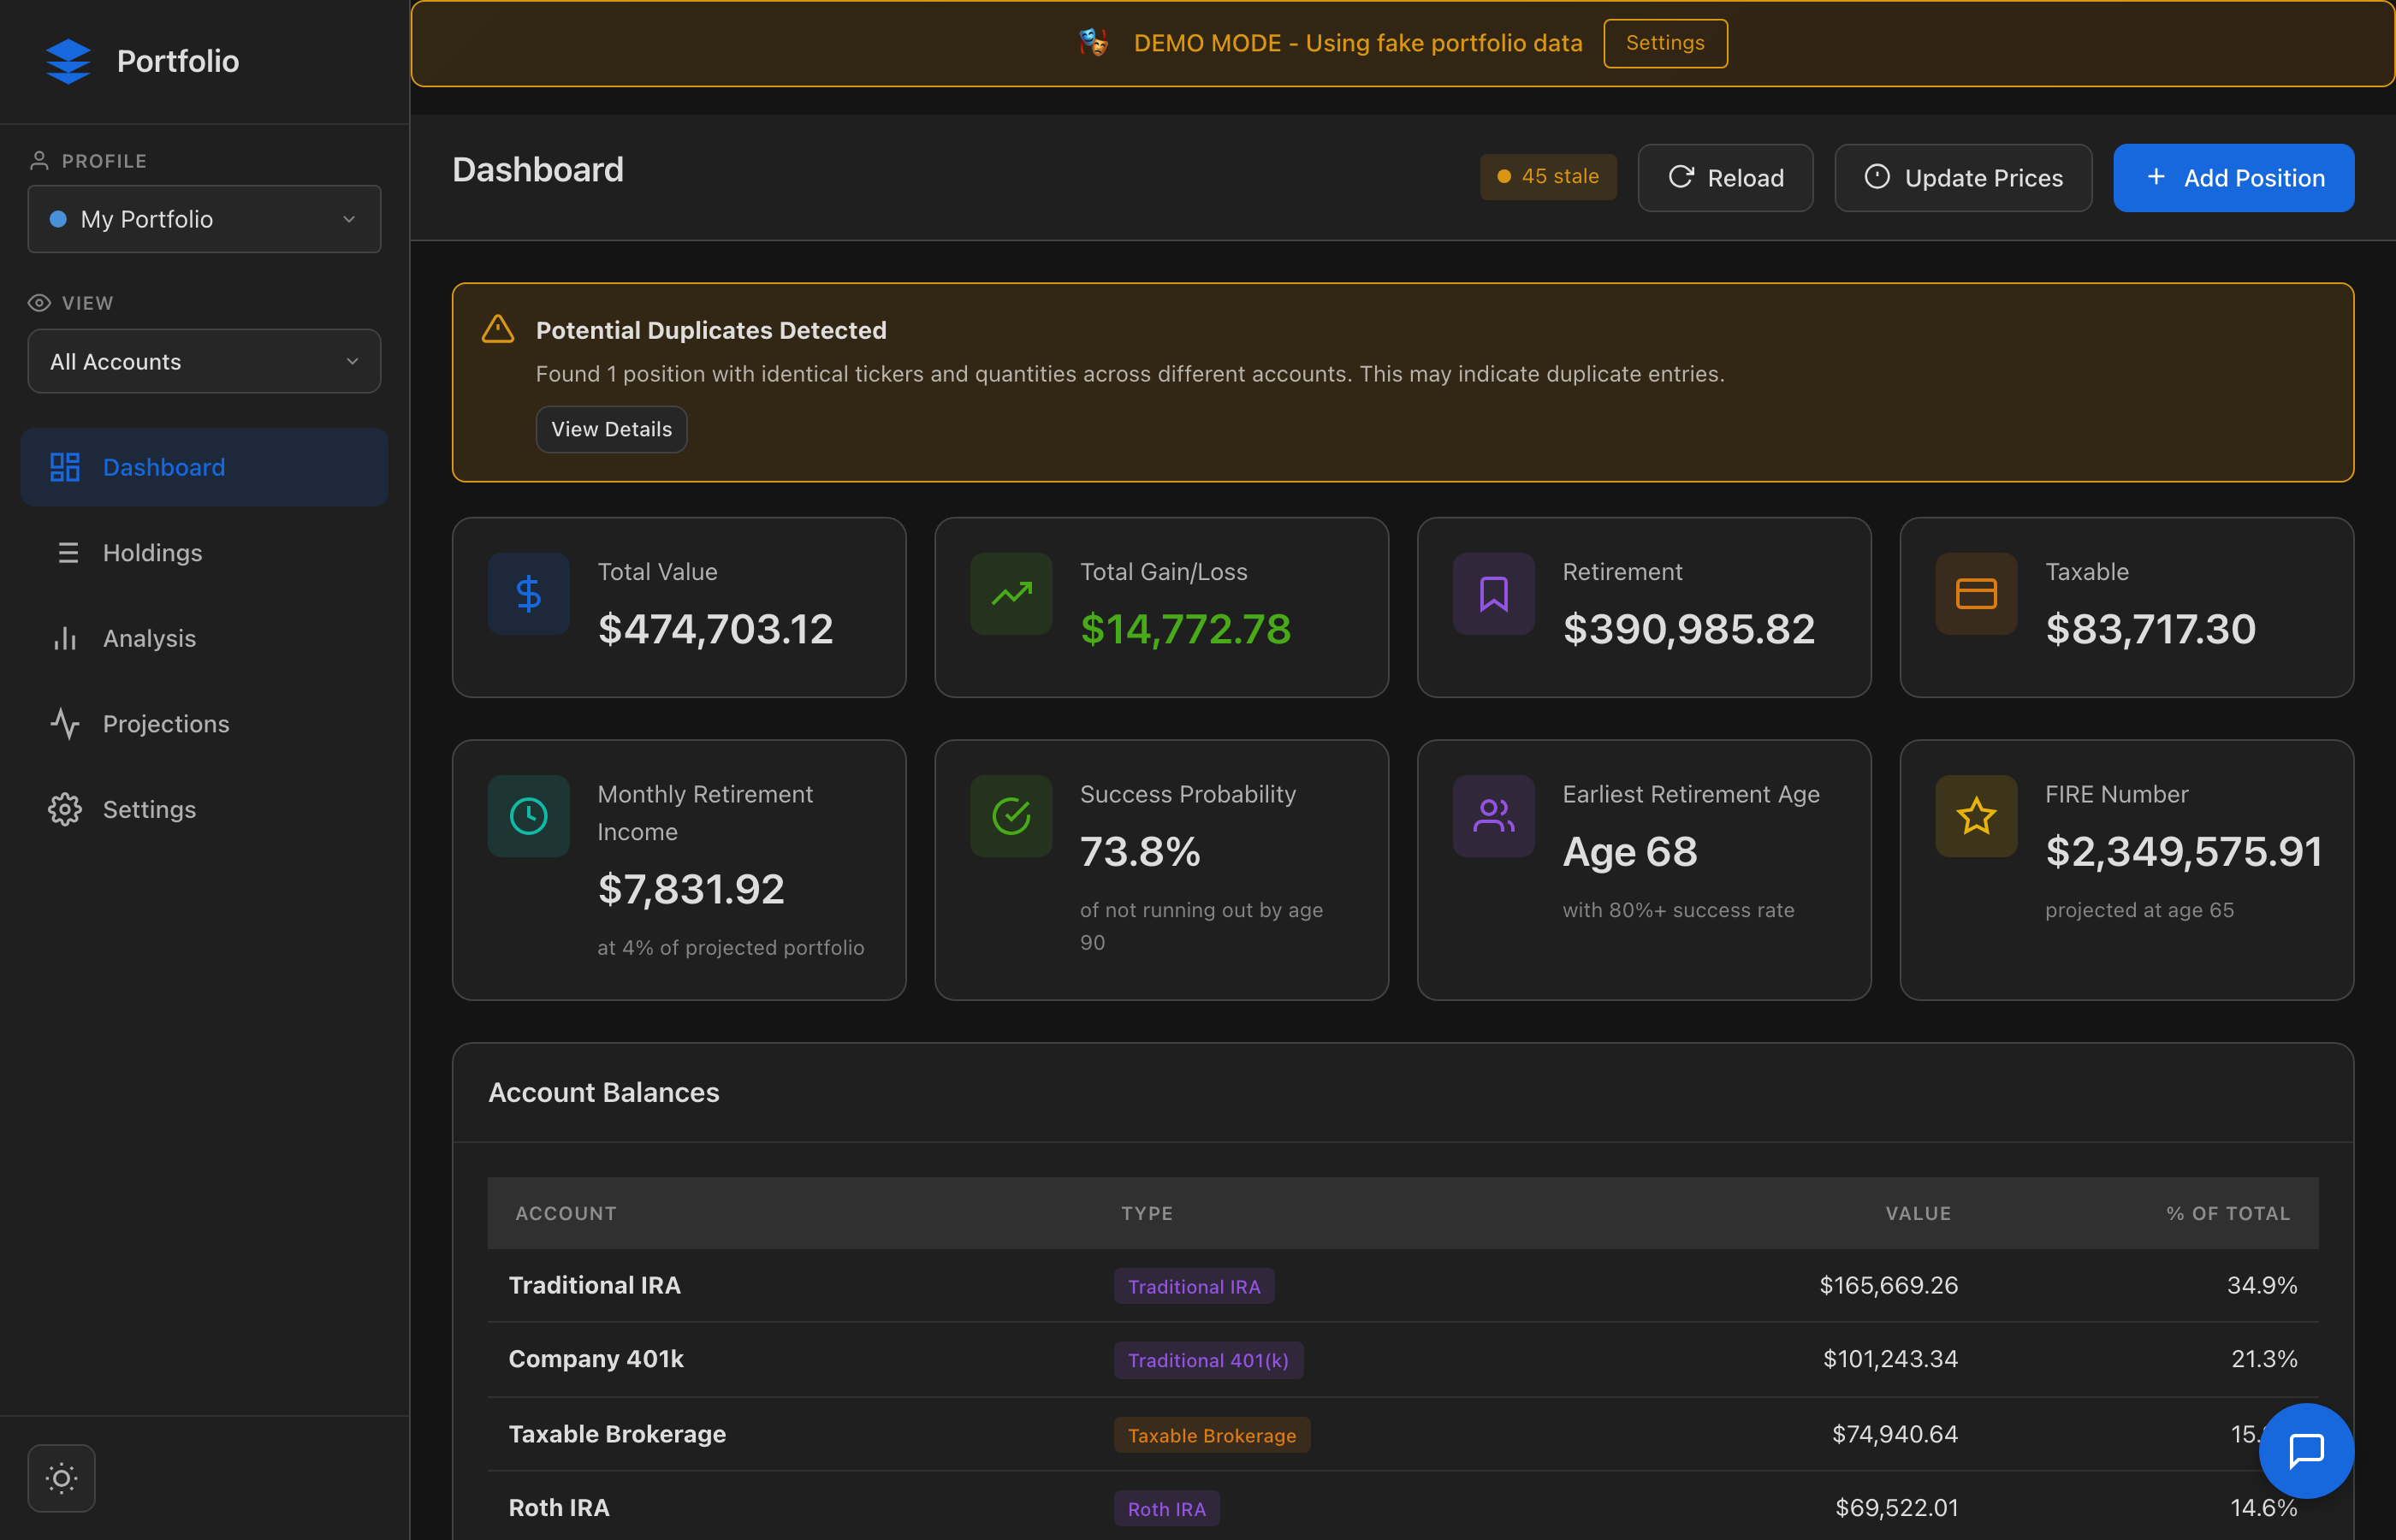Click the $14,772.78 gain figure
2396x1540 pixels.
(x=1185, y=629)
